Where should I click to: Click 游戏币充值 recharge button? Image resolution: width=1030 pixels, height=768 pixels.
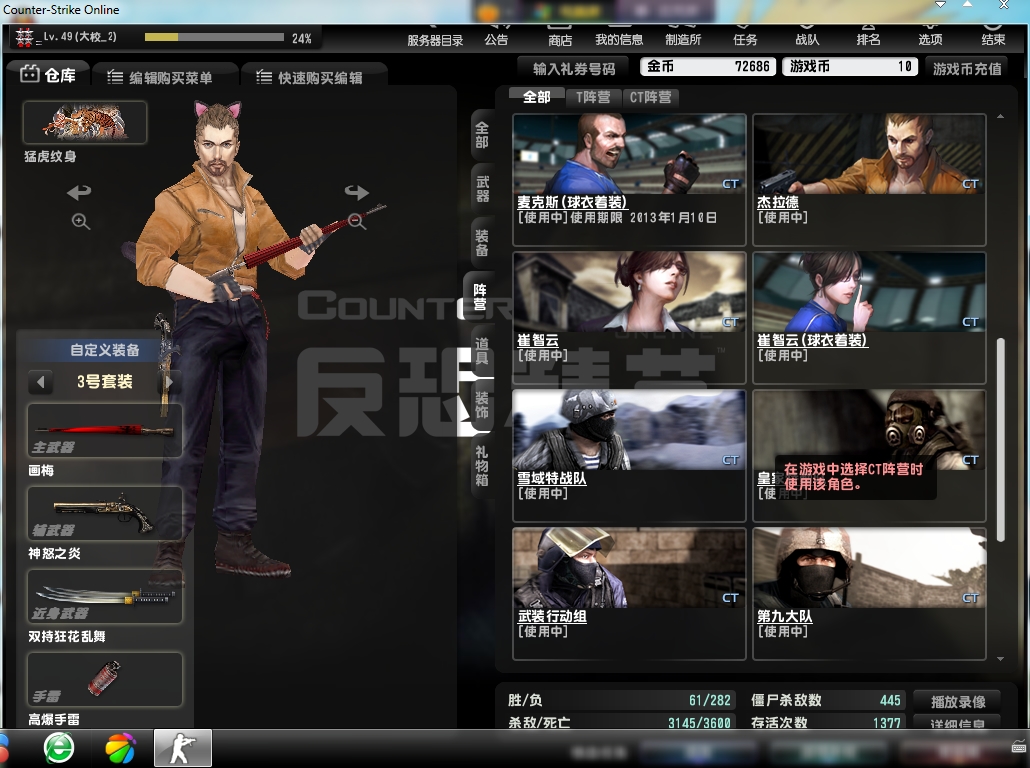967,68
